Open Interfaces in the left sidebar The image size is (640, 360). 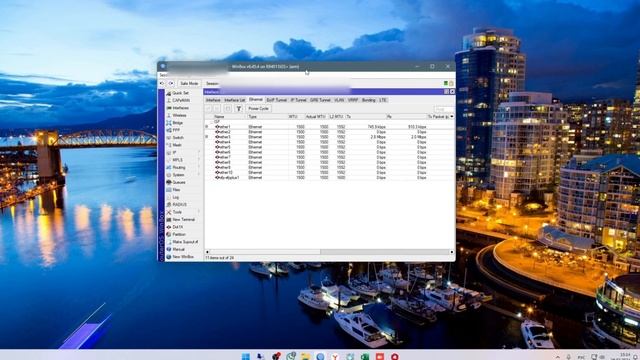[x=180, y=108]
